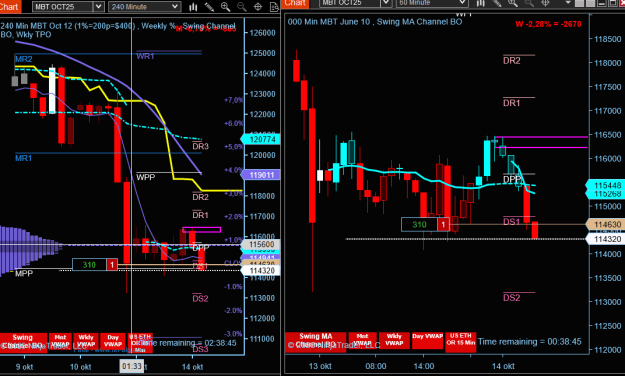Toggle Day VWAP button in right chart
The image size is (625, 376).
[x=427, y=340]
